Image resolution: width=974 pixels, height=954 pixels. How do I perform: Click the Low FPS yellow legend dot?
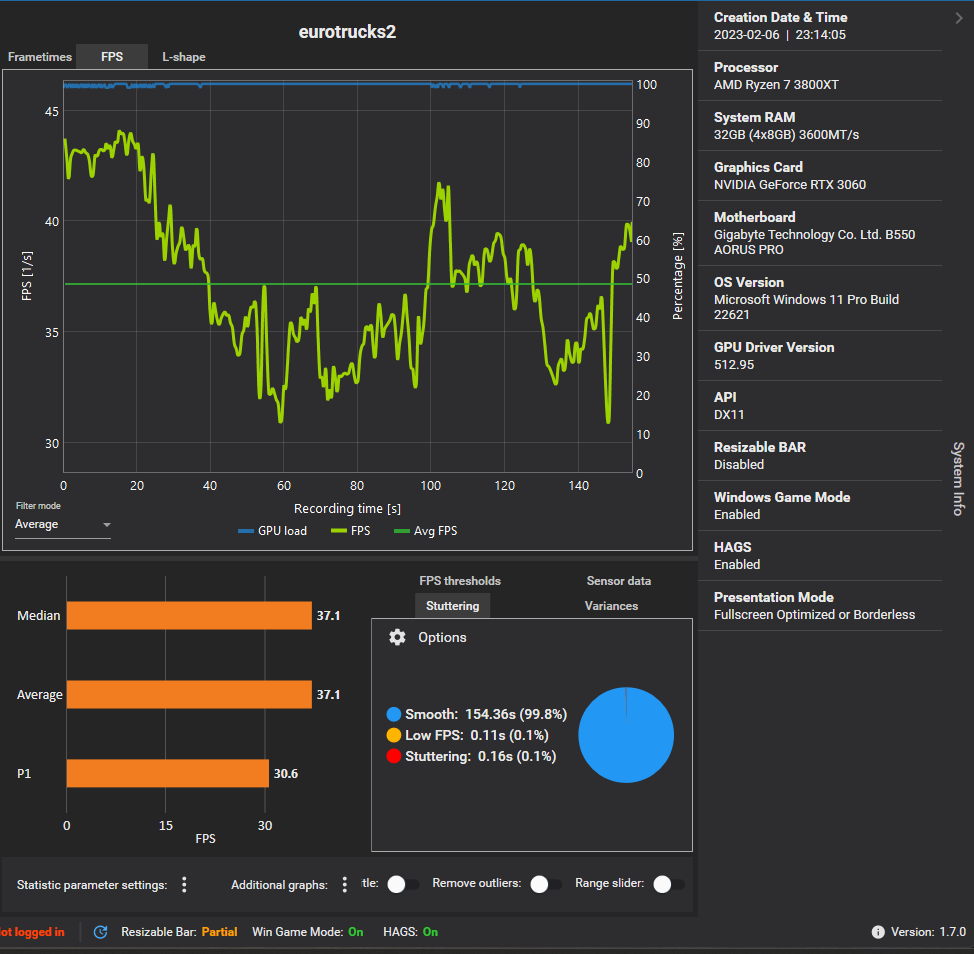point(394,735)
